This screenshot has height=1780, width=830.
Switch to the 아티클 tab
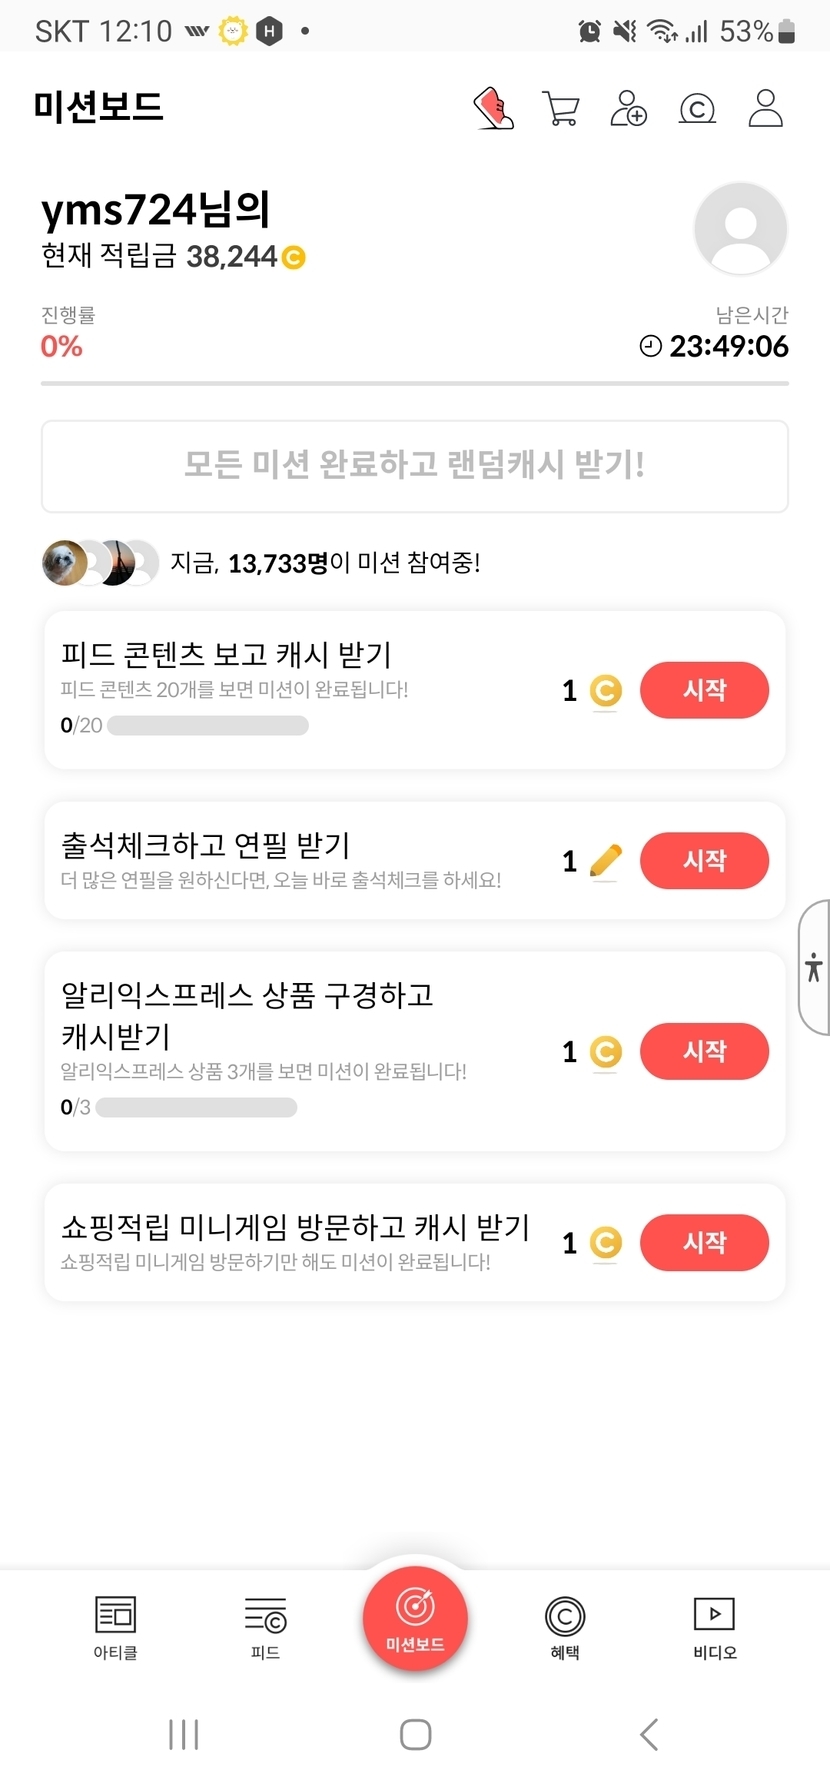click(x=115, y=1625)
